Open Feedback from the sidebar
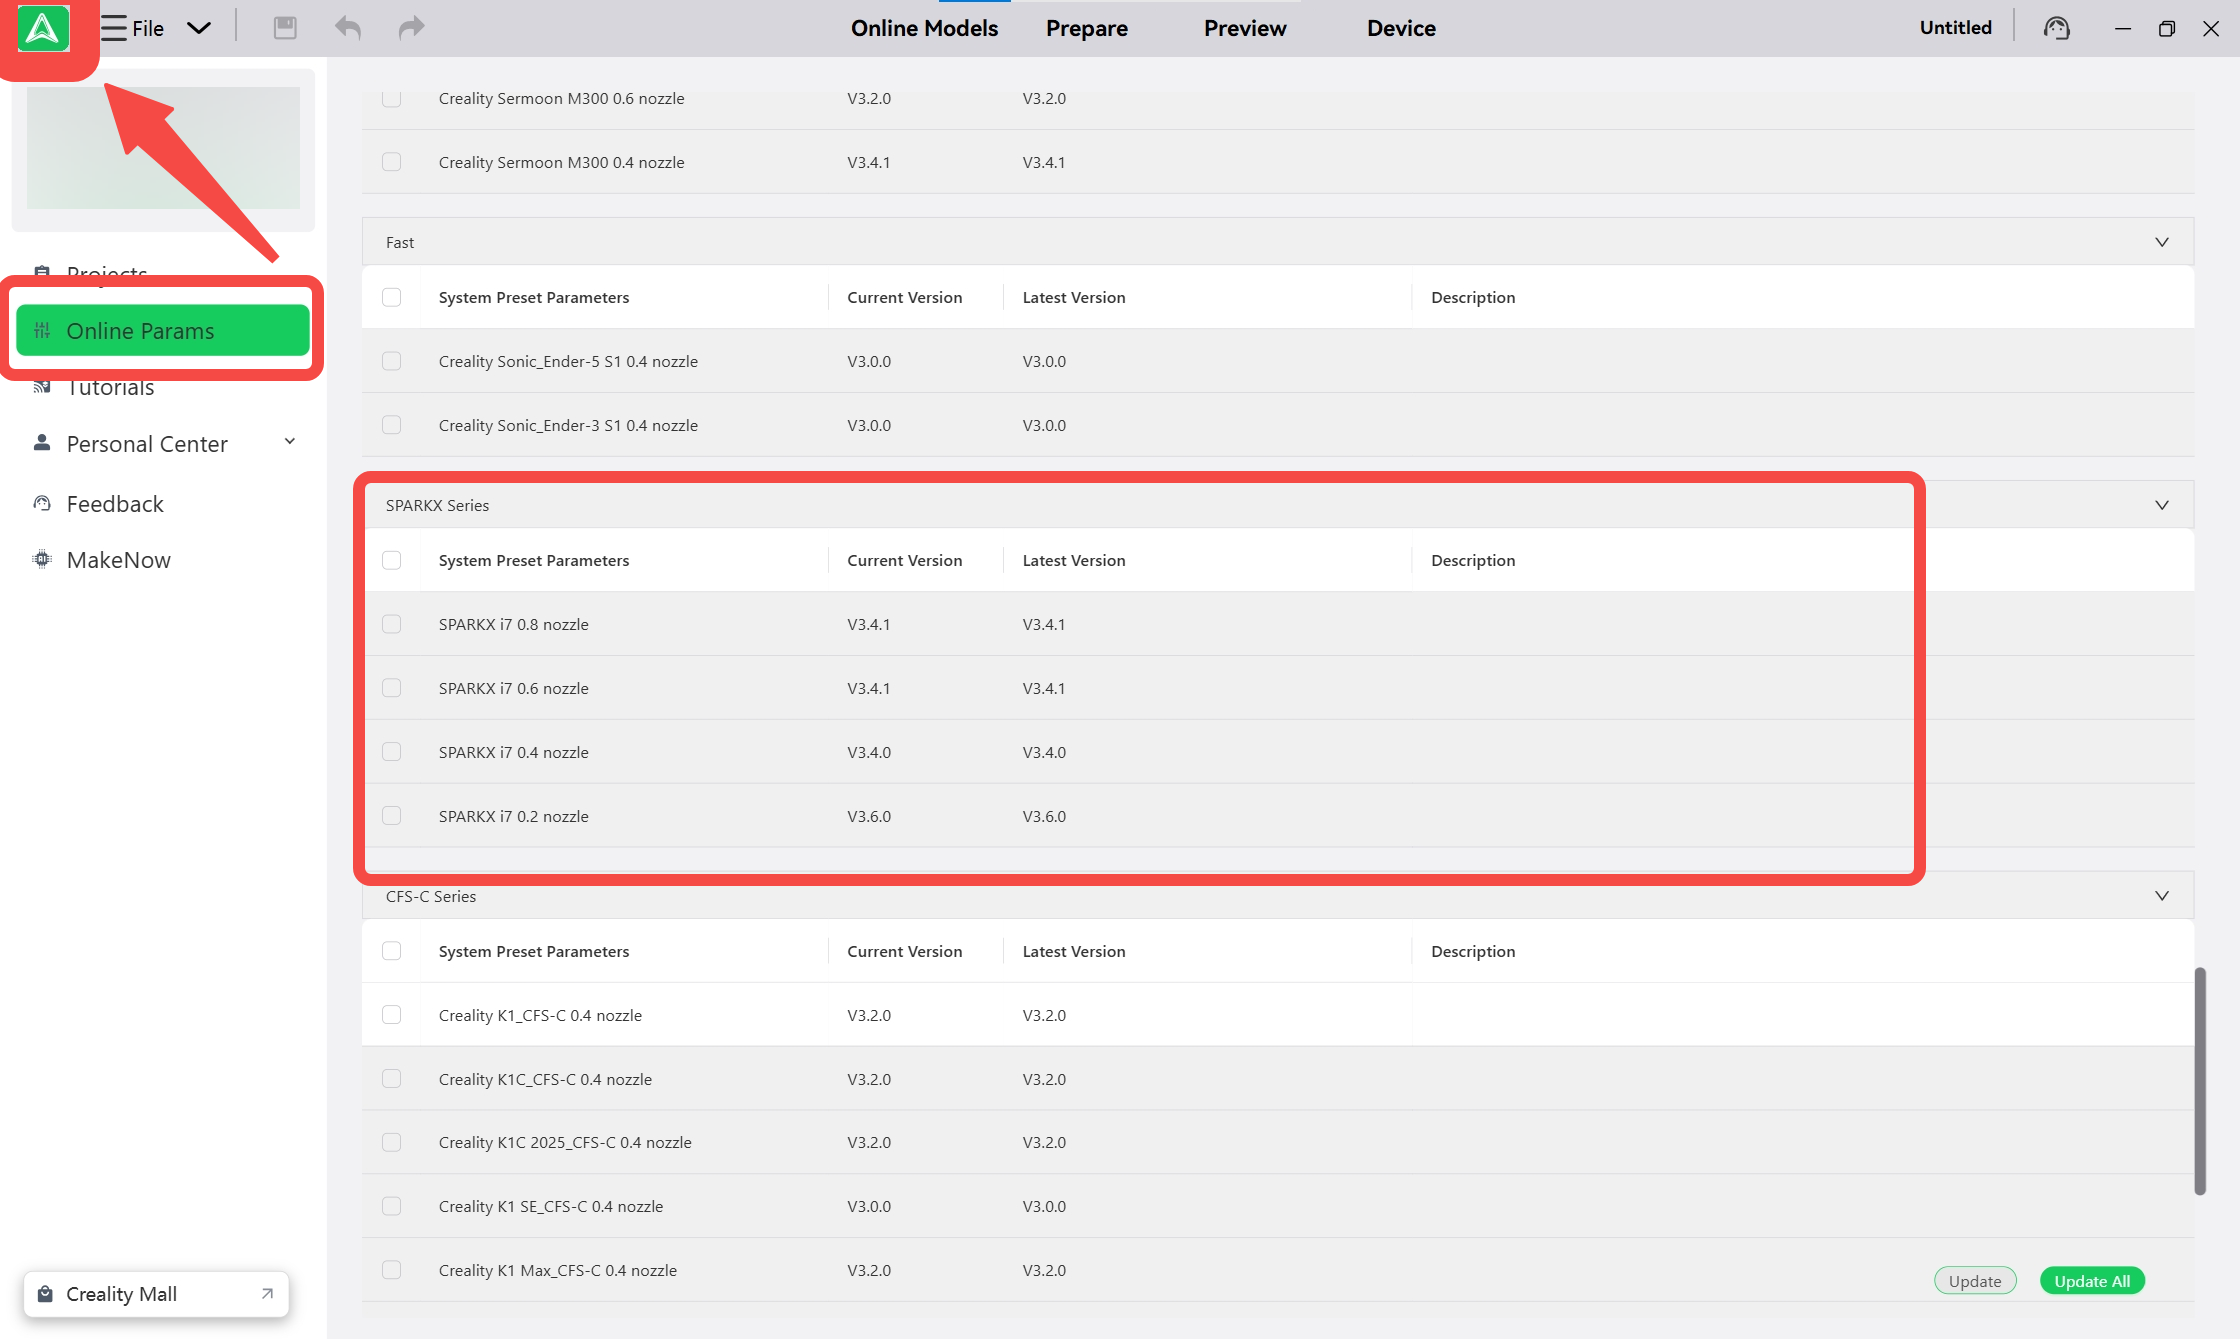2240x1339 pixels. tap(114, 504)
